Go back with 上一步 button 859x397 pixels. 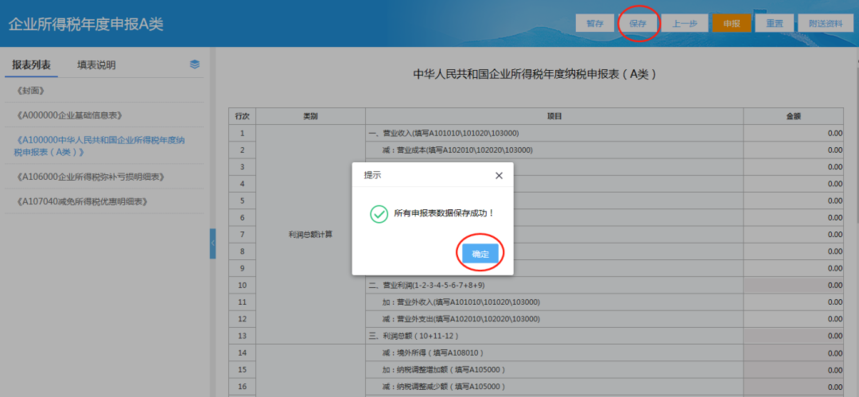685,24
